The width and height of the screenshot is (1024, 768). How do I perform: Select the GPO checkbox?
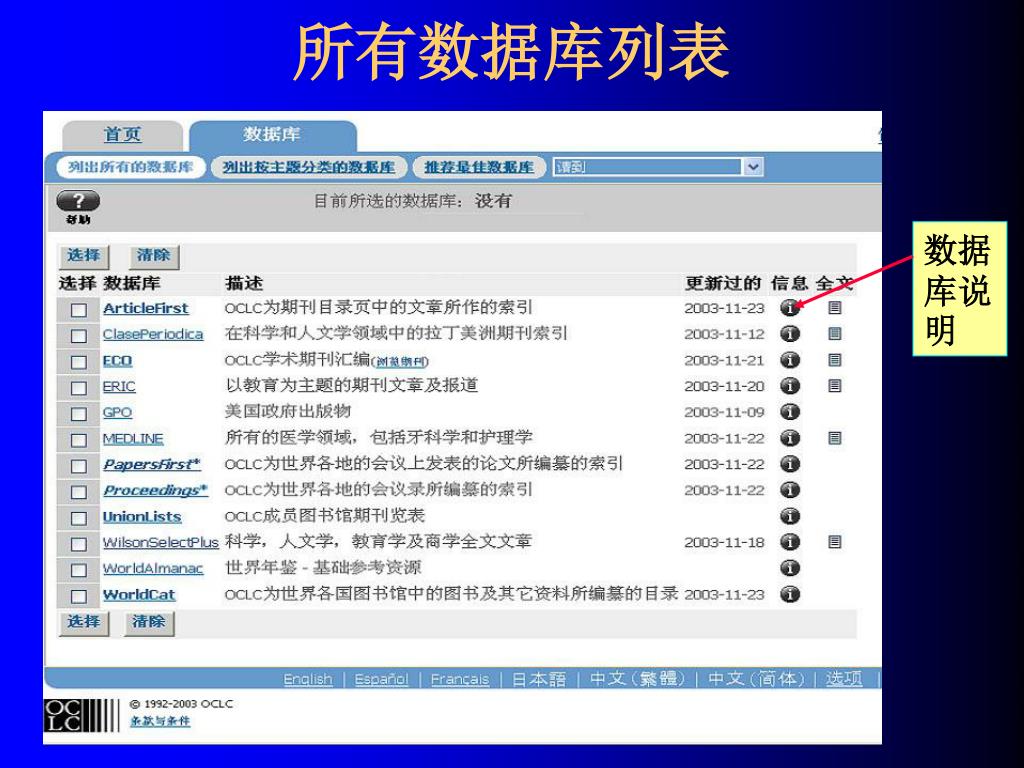78,414
